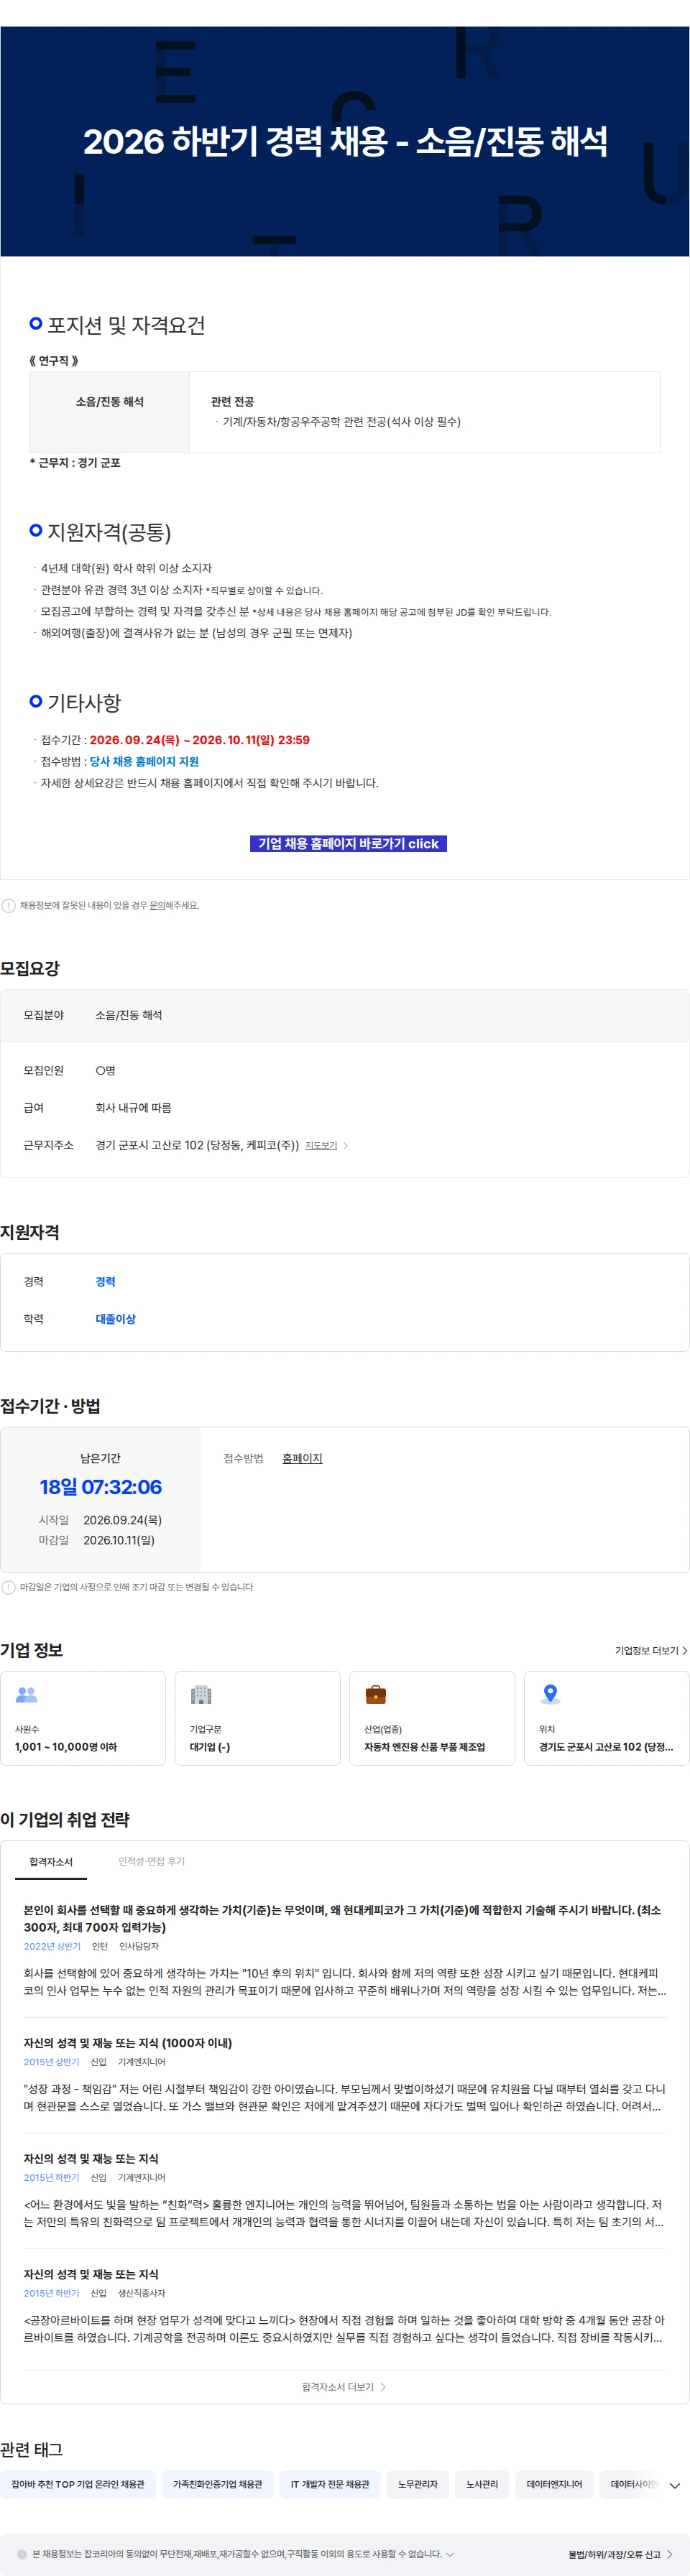690x2576 pixels.
Task: Click the info icon beside 채용정보에 잘못된 내용
Action: point(9,905)
